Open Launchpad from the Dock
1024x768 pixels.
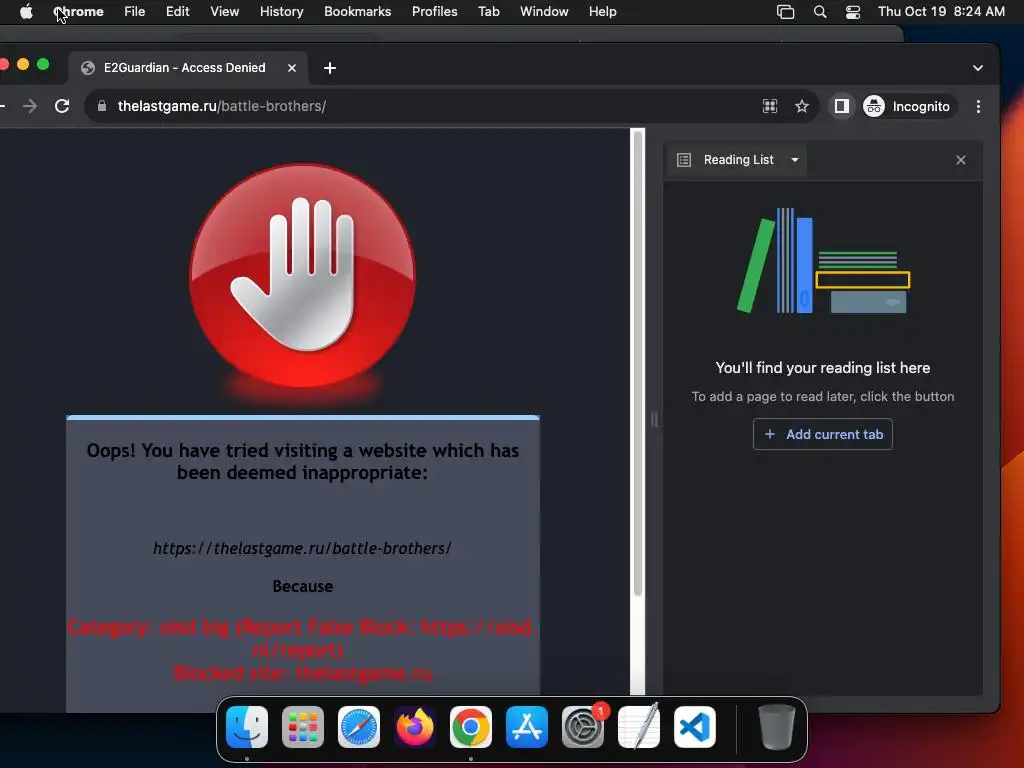click(303, 727)
